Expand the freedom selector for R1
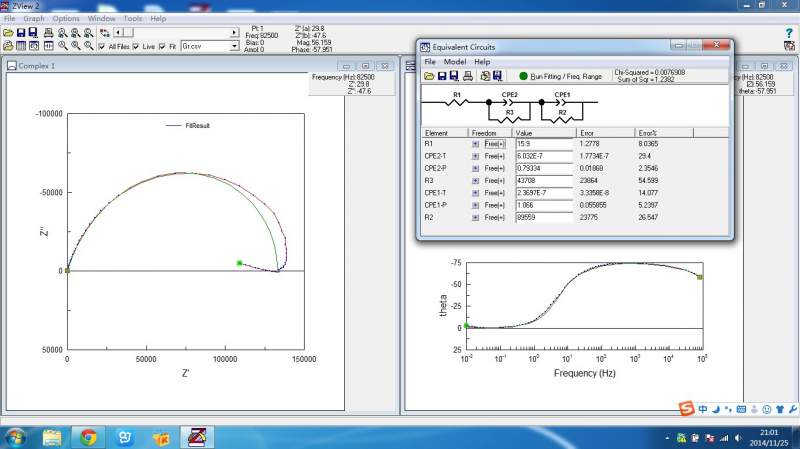Viewport: 800px width, 449px height. pyautogui.click(x=475, y=145)
